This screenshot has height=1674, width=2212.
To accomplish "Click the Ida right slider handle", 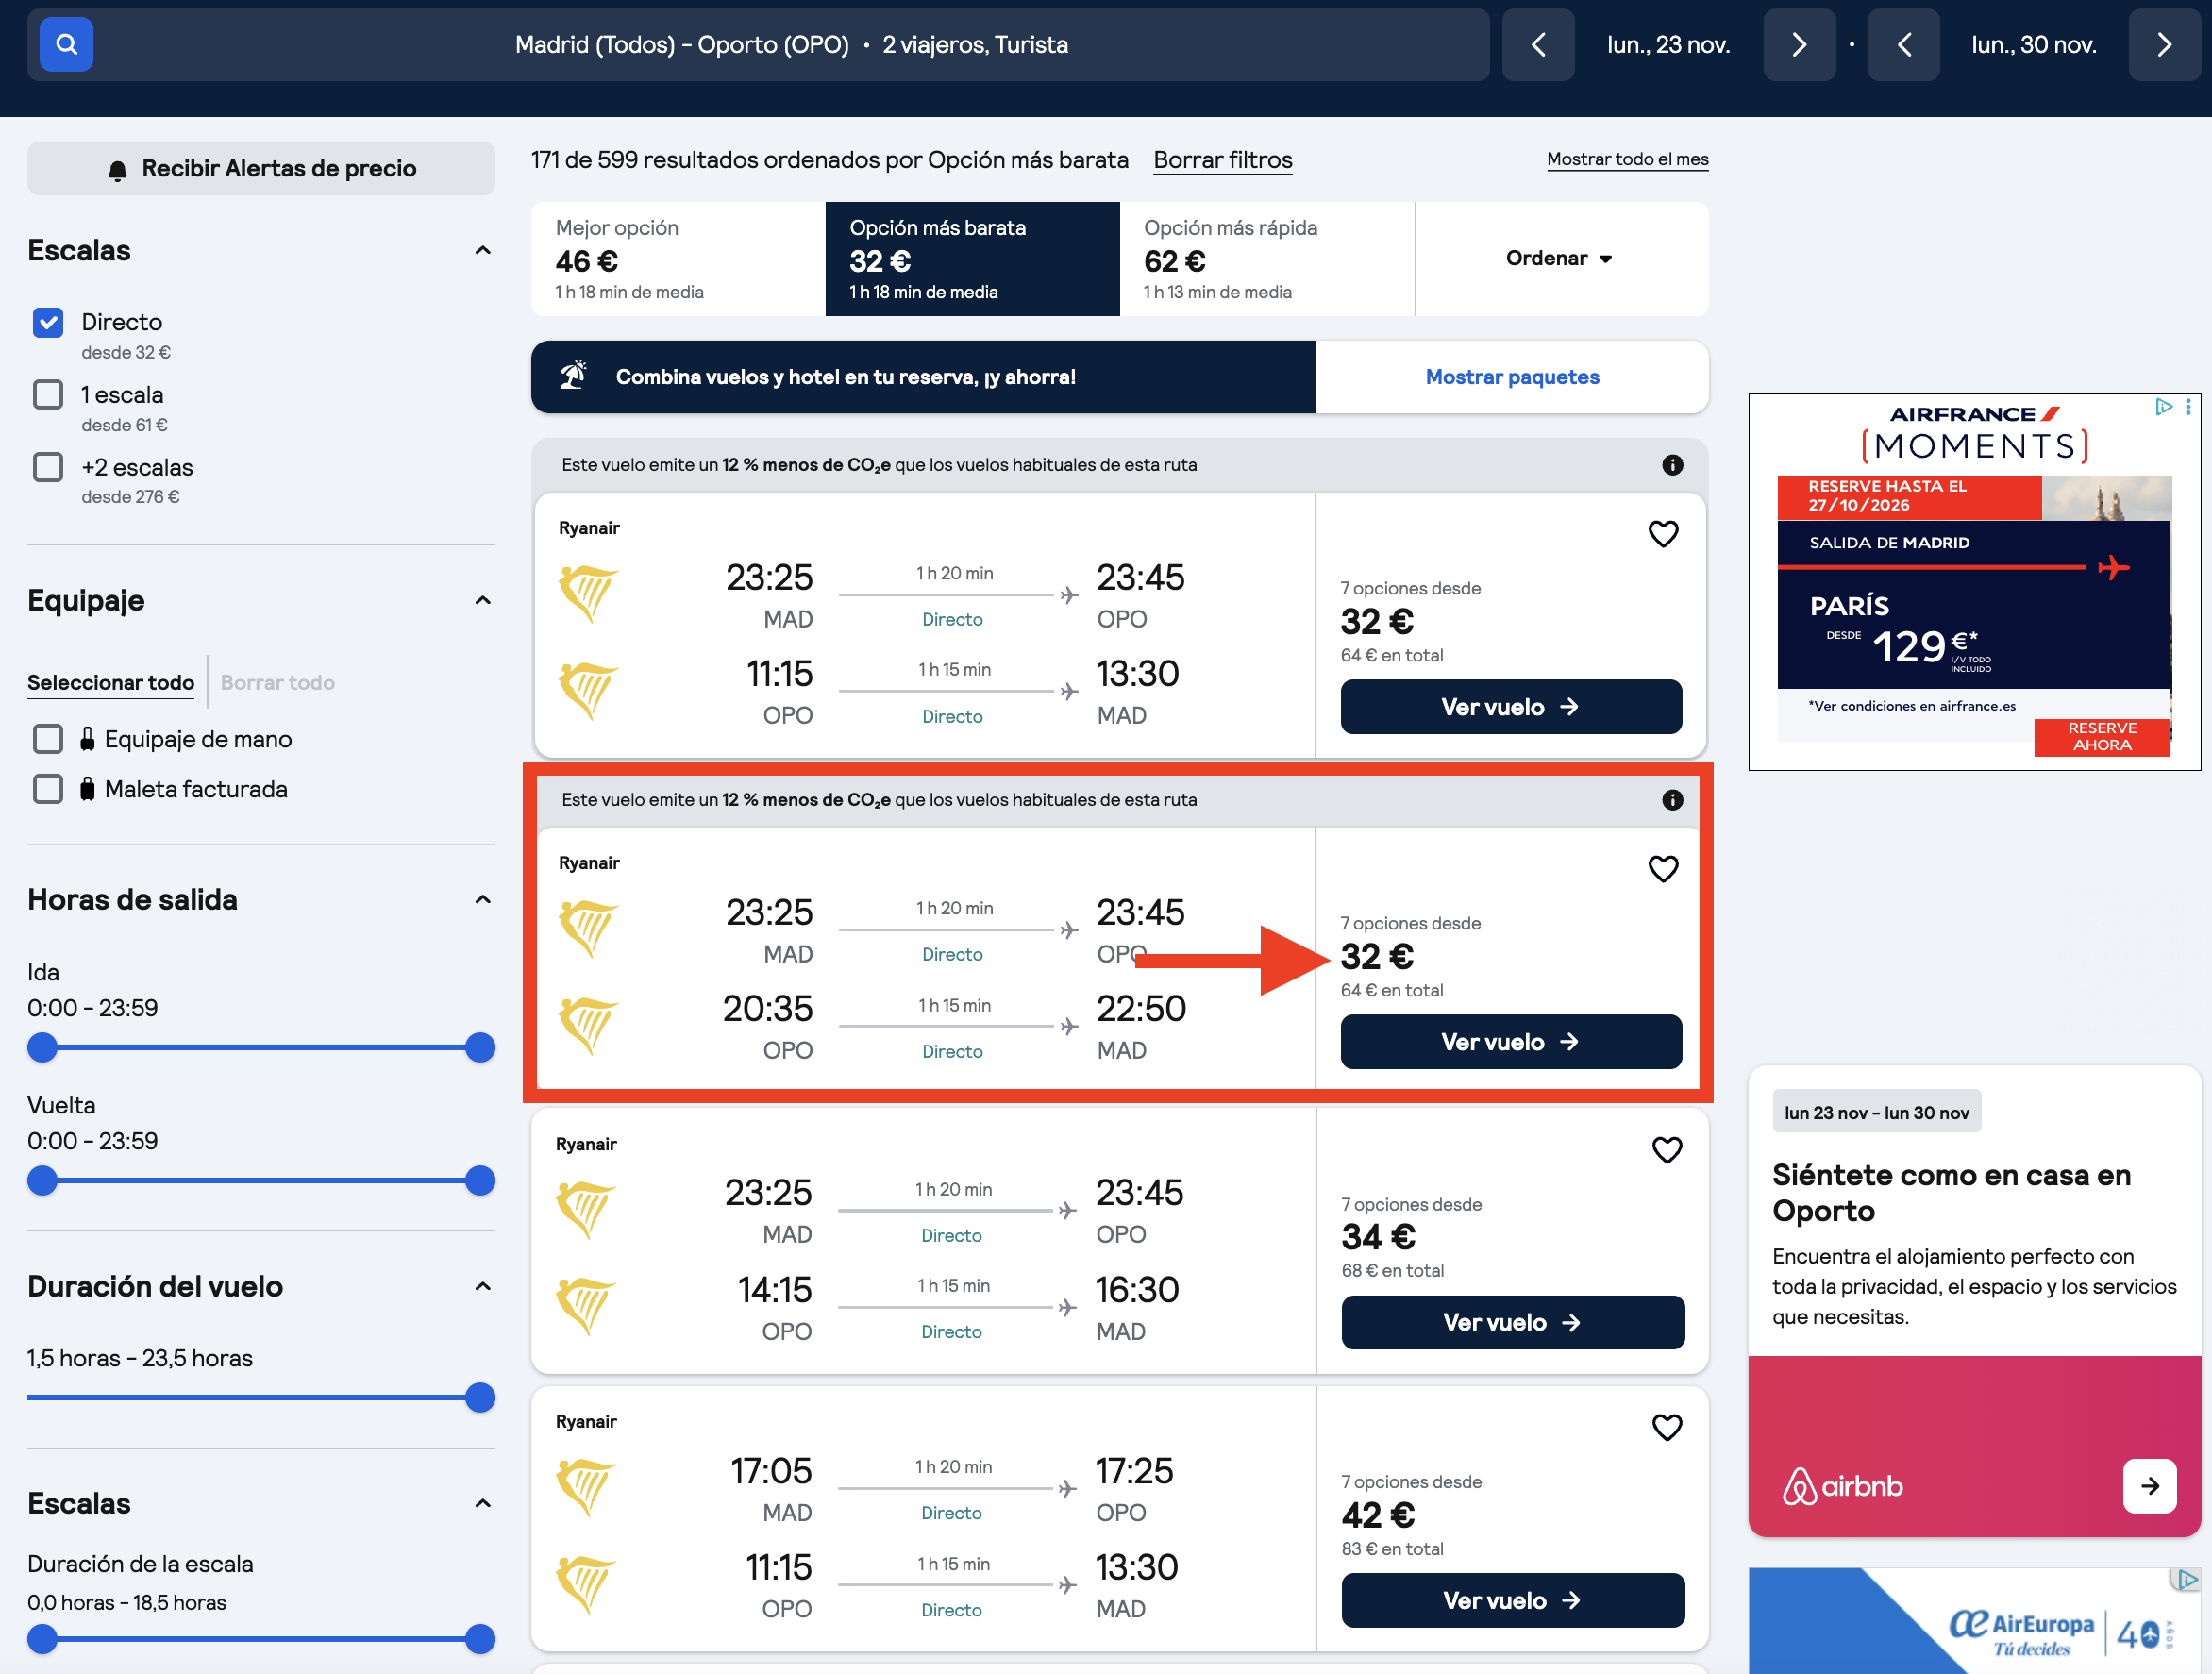I will click(480, 1048).
